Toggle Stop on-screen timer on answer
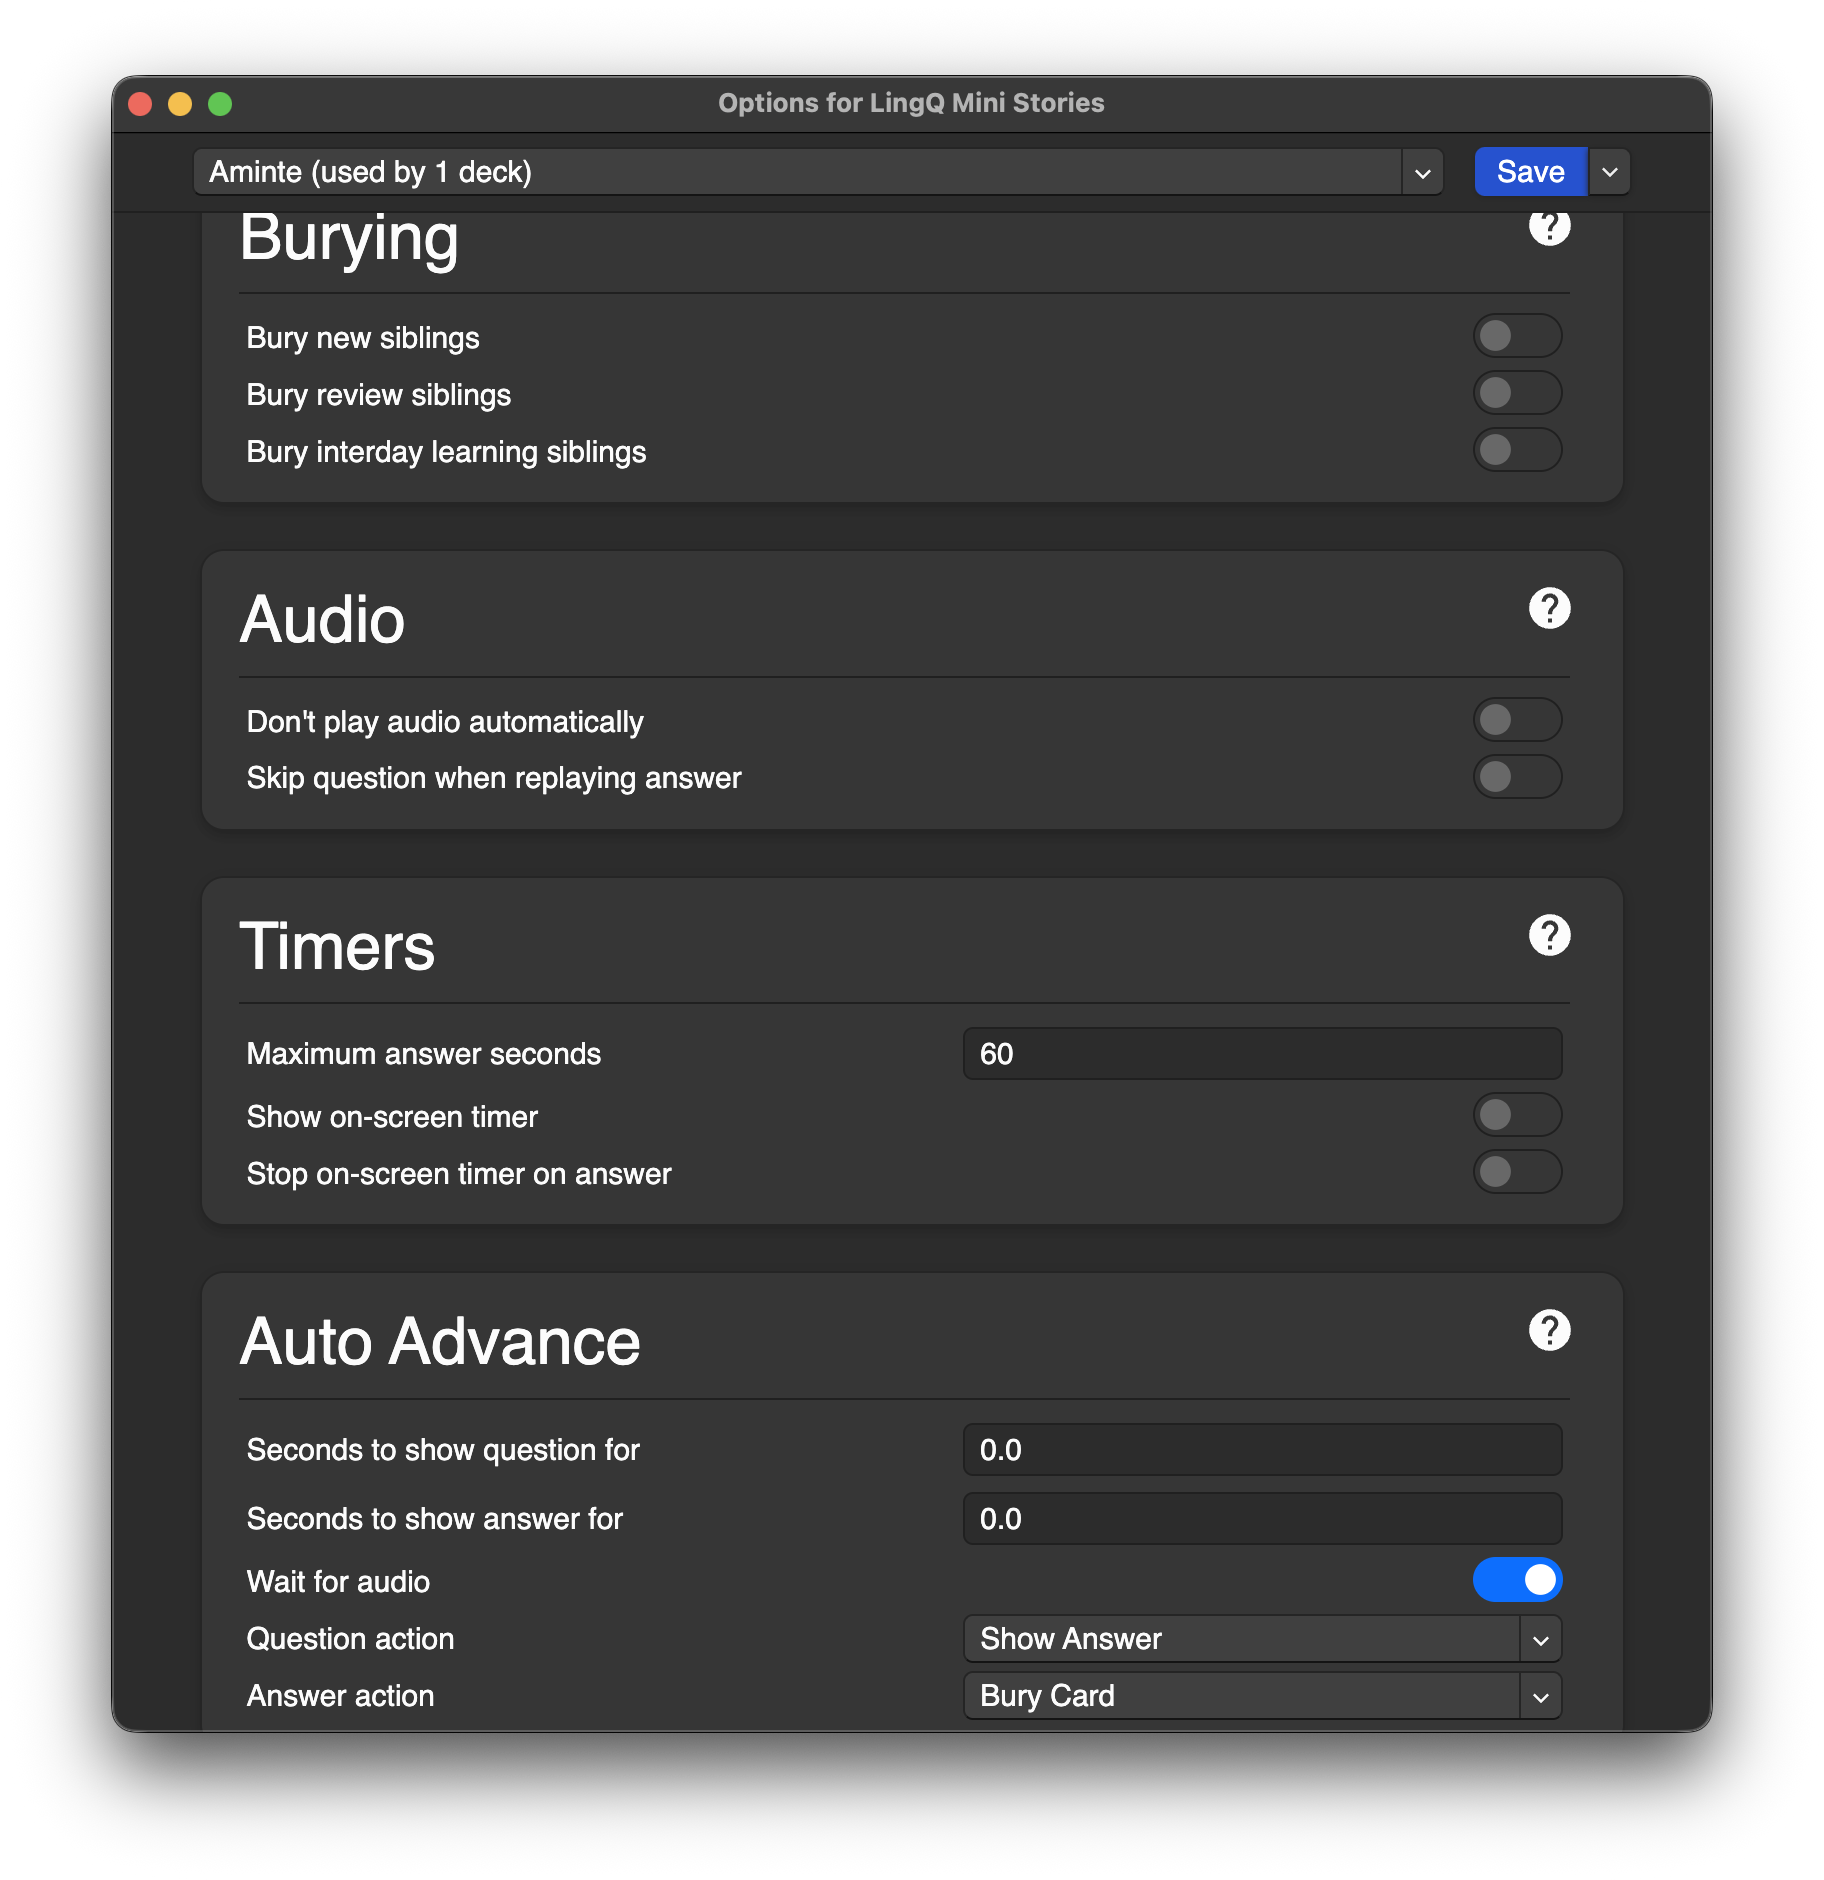 coord(1517,1172)
